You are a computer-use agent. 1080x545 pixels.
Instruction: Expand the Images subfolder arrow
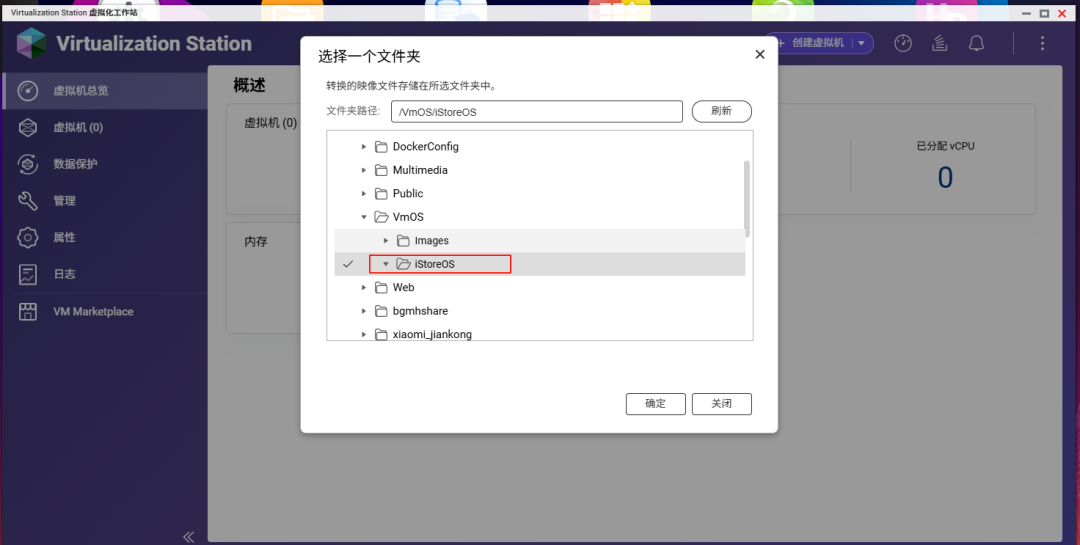386,240
